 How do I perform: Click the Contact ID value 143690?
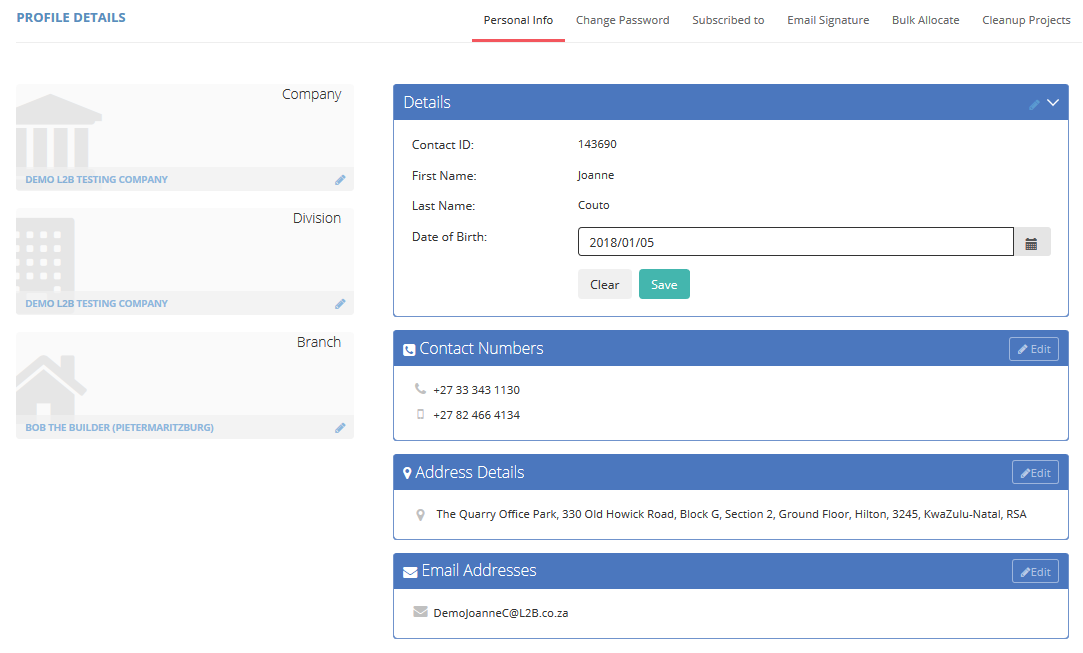point(597,144)
